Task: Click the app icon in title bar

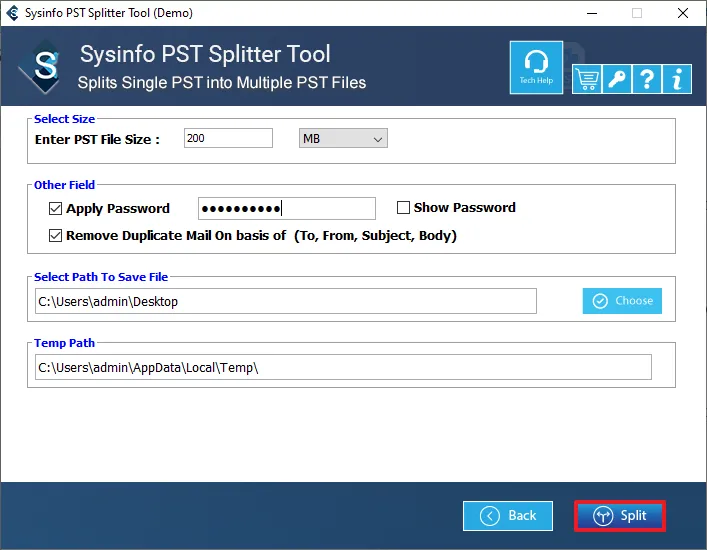Action: (12, 13)
